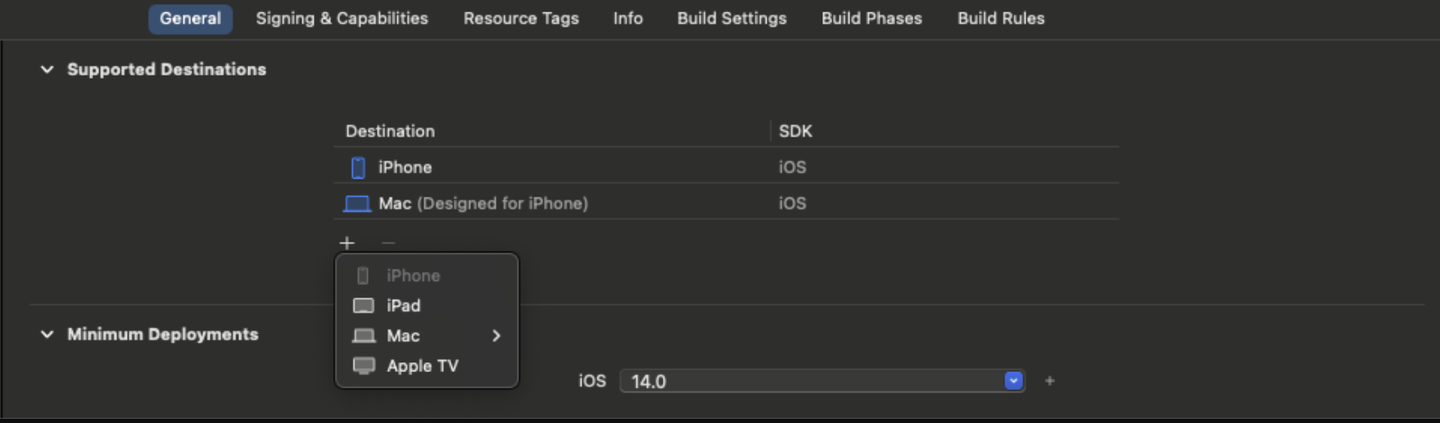Choose iPad from the destination menu

coord(404,306)
